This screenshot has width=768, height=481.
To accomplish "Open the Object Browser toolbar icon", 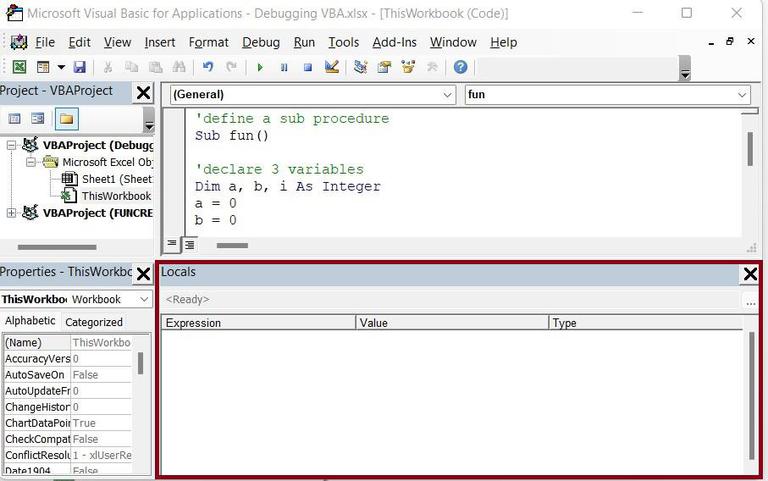I will [408, 67].
